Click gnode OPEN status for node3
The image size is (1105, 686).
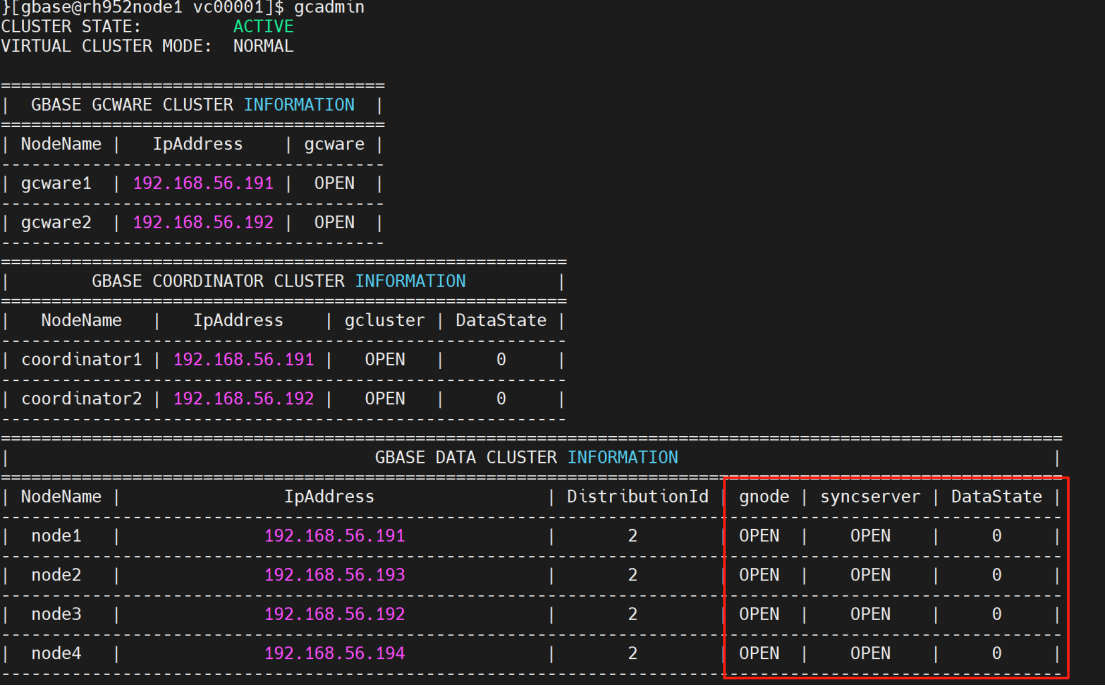pos(759,614)
